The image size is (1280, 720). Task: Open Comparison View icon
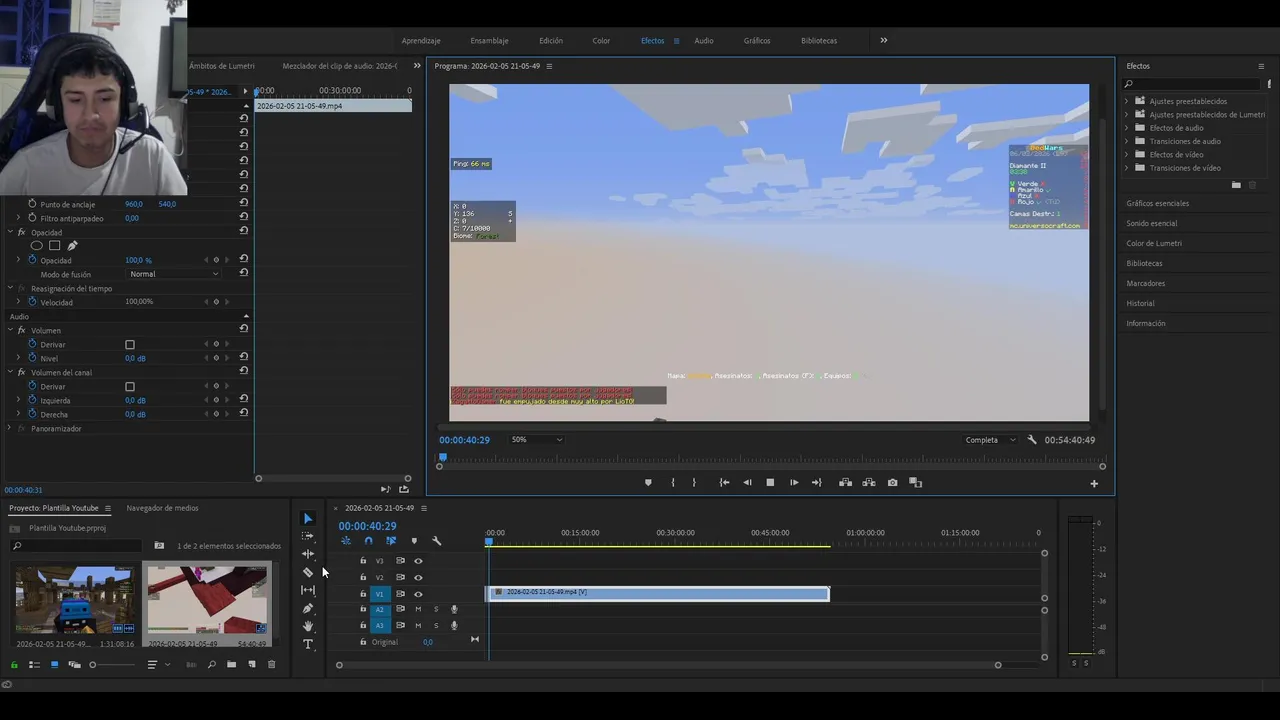click(915, 483)
